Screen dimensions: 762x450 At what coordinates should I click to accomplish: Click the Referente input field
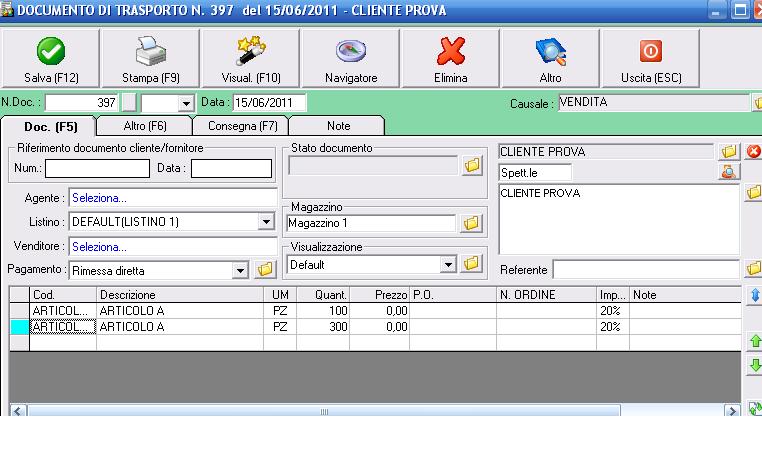[x=646, y=269]
